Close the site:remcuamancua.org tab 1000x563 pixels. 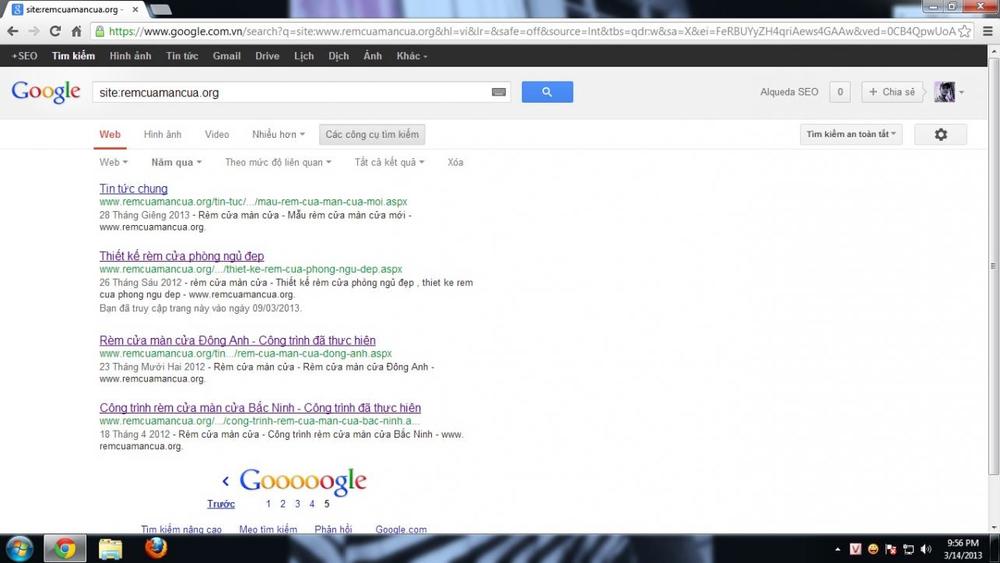pyautogui.click(x=135, y=10)
